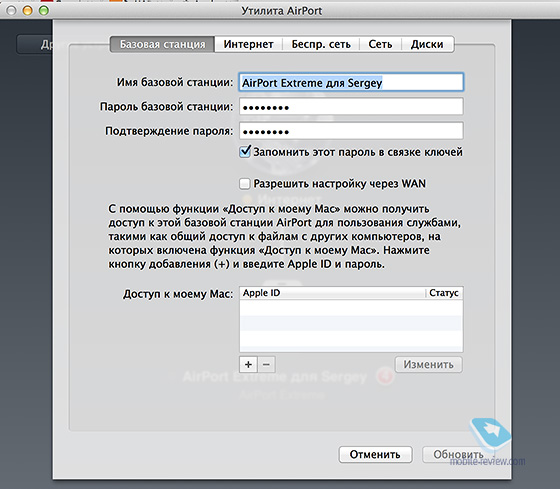Click the Статус column header
The width and height of the screenshot is (560, 489).
[x=444, y=293]
